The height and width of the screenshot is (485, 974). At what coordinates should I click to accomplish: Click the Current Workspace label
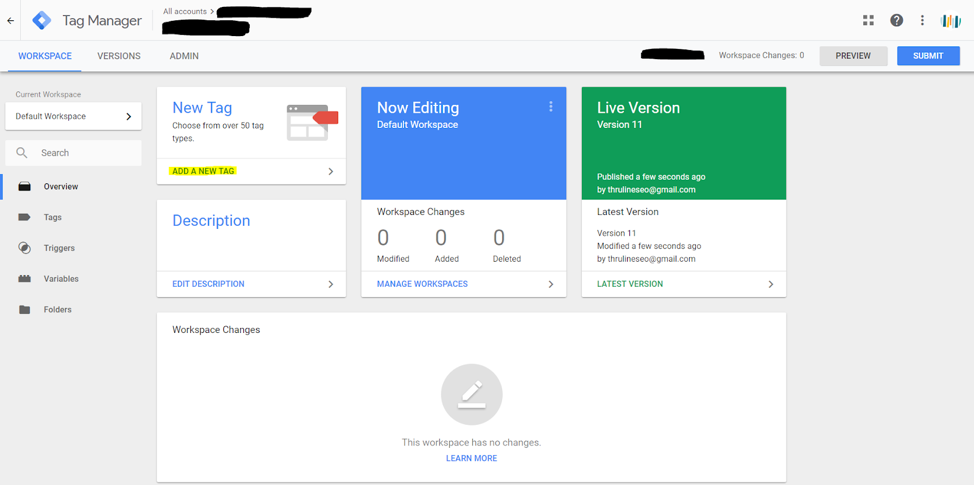point(48,94)
